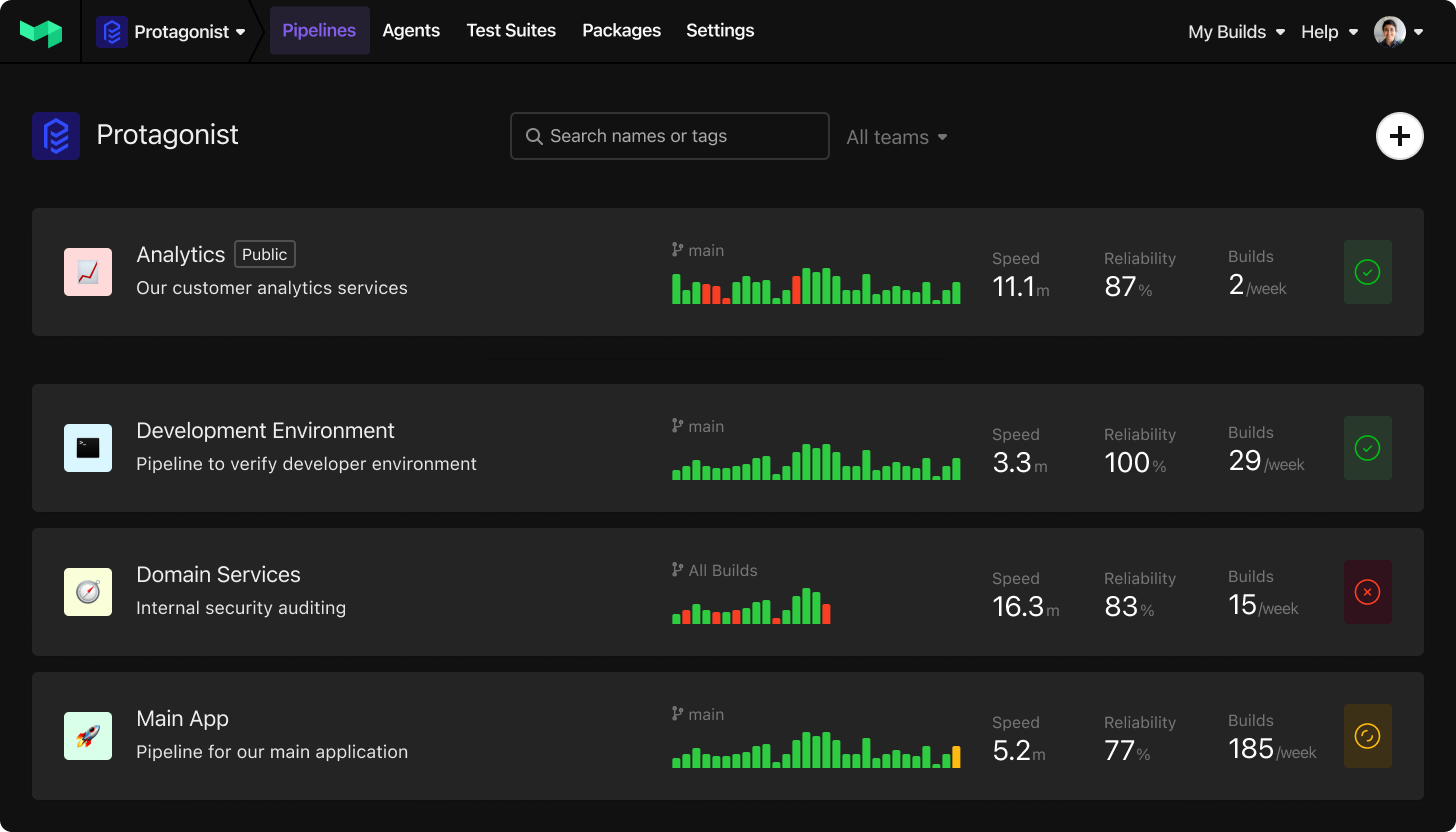Switch to the Agents tab
This screenshot has height=832, width=1456.
411,31
